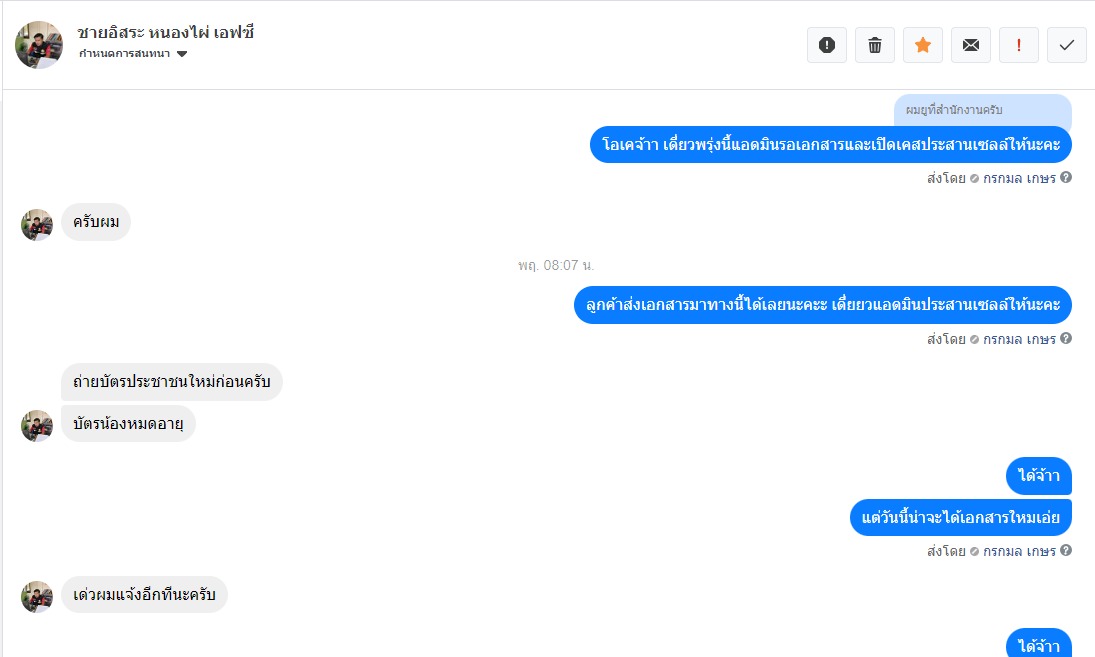Viewport: 1095px width, 657px height.
Task: Click sender avatar beside เด่วผมแจ้งอีกทีนะครับ
Action: 37,597
